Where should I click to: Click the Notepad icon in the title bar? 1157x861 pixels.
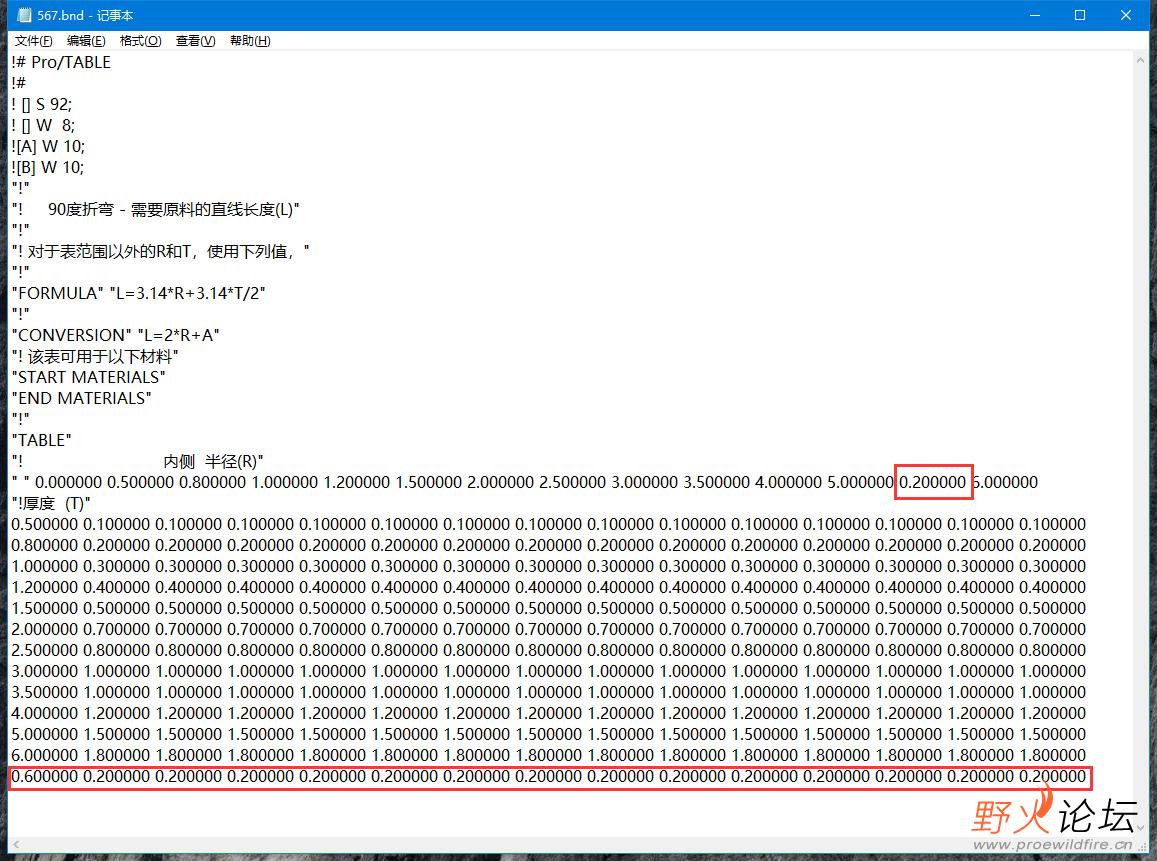click(24, 15)
